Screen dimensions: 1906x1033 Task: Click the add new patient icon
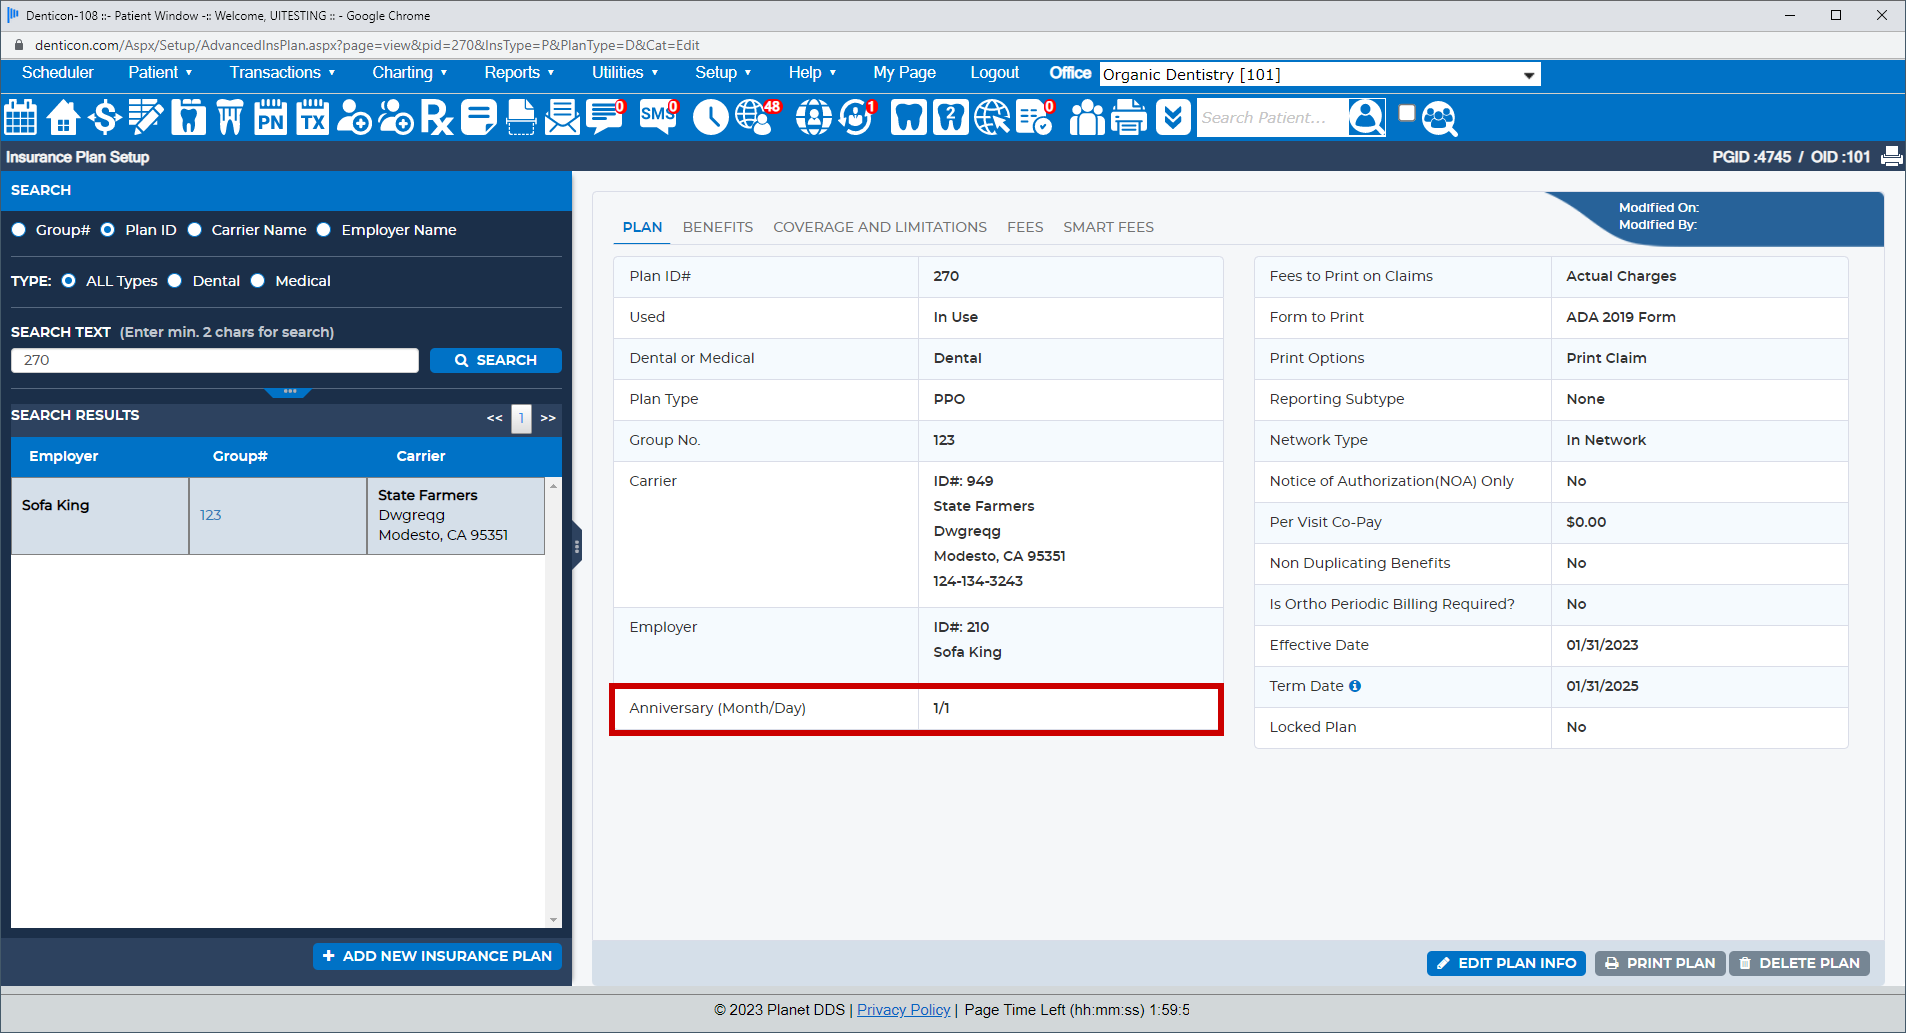354,118
